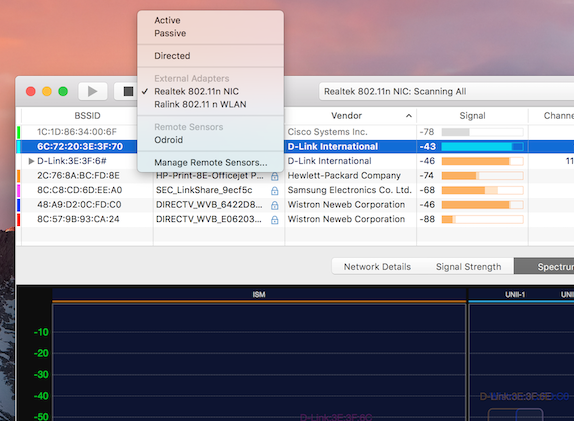The image size is (574, 421).
Task: Select BSSID 48:A9:D2:0C:FD:C0
Action: click(79, 205)
